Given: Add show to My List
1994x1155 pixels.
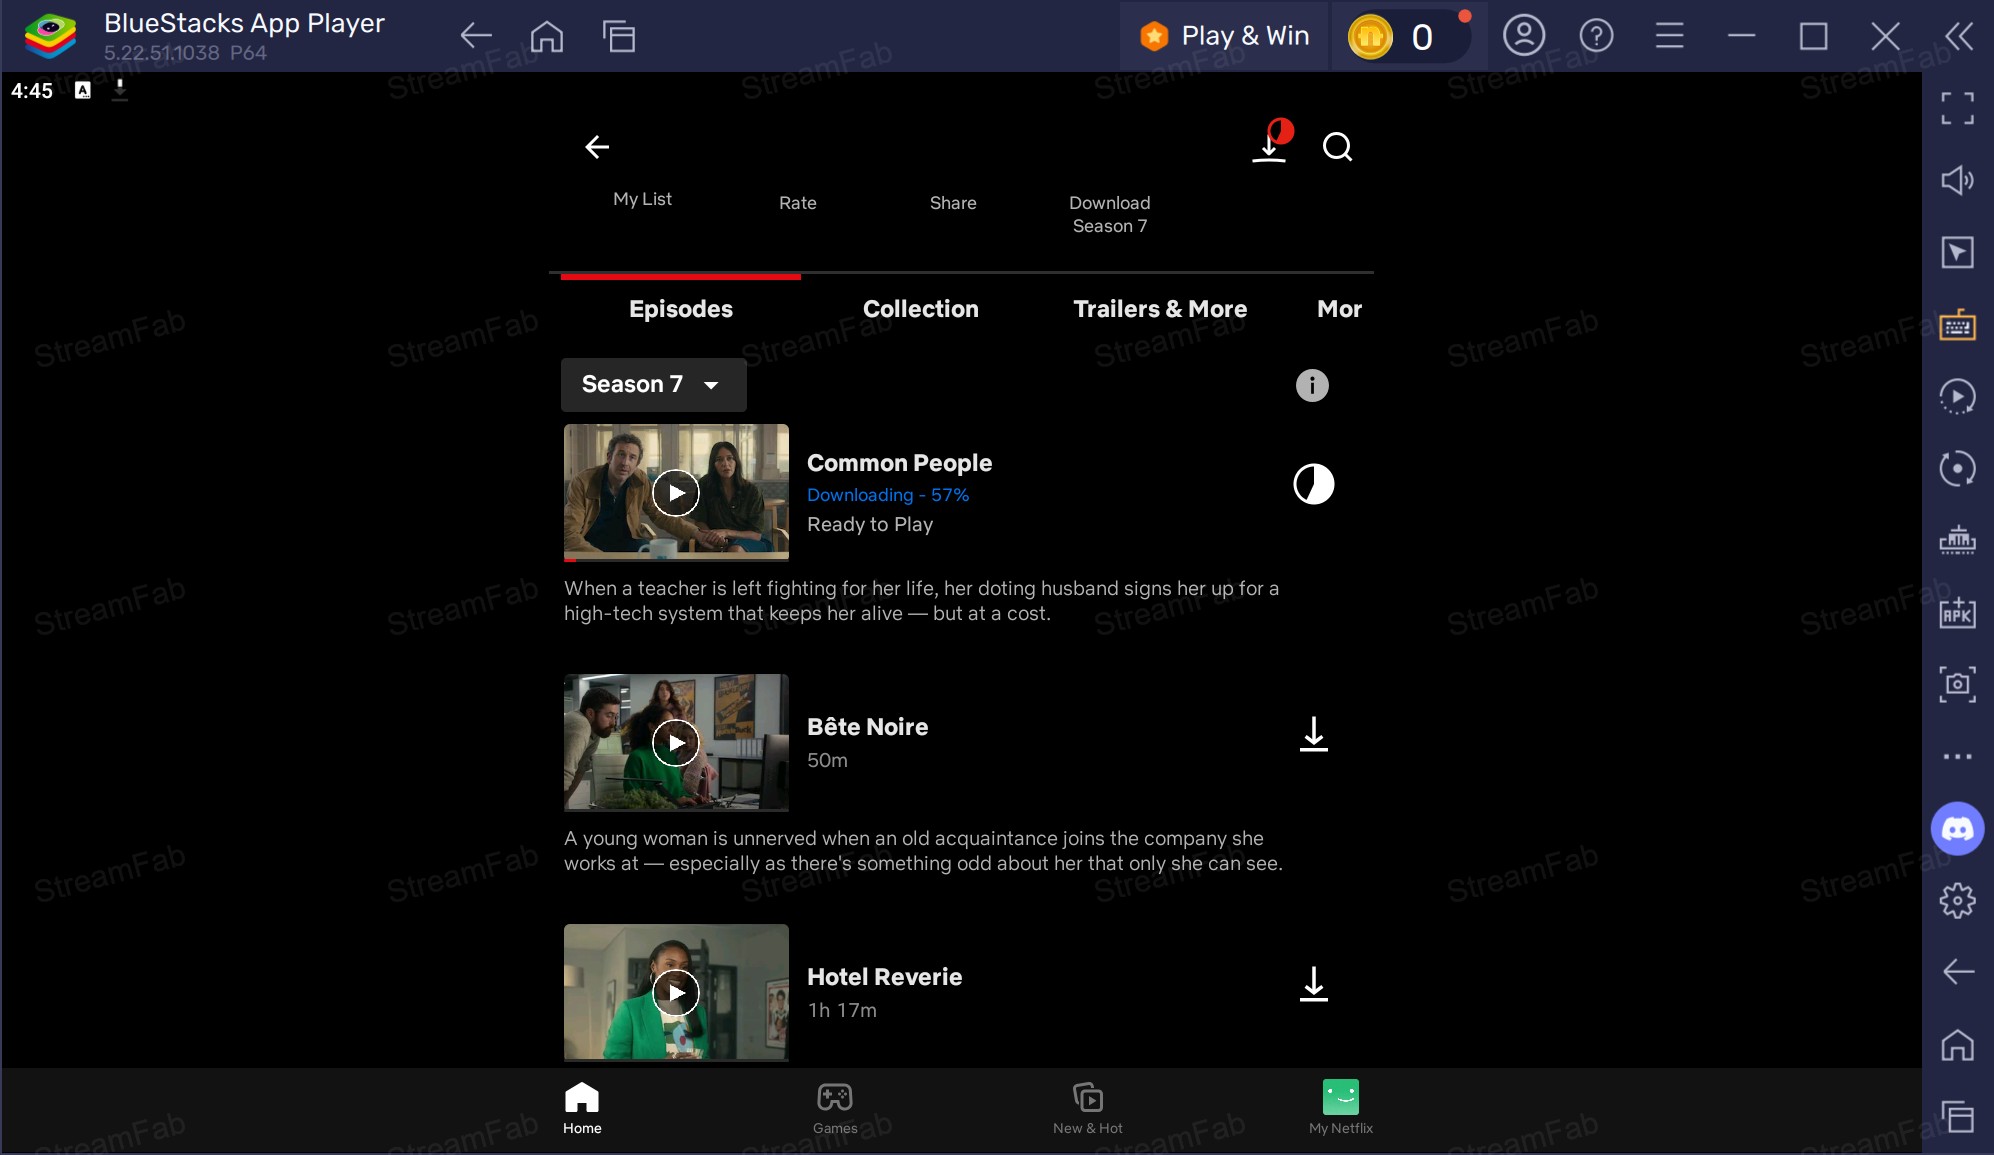Looking at the screenshot, I should tap(642, 199).
